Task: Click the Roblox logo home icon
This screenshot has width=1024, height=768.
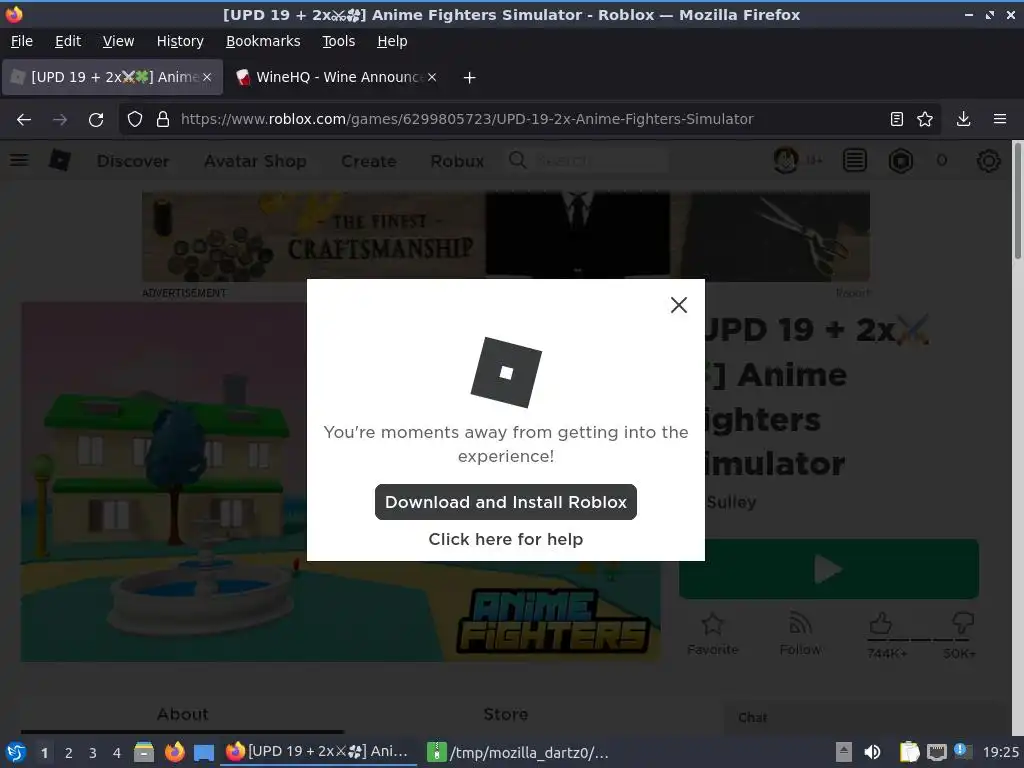Action: [x=59, y=160]
